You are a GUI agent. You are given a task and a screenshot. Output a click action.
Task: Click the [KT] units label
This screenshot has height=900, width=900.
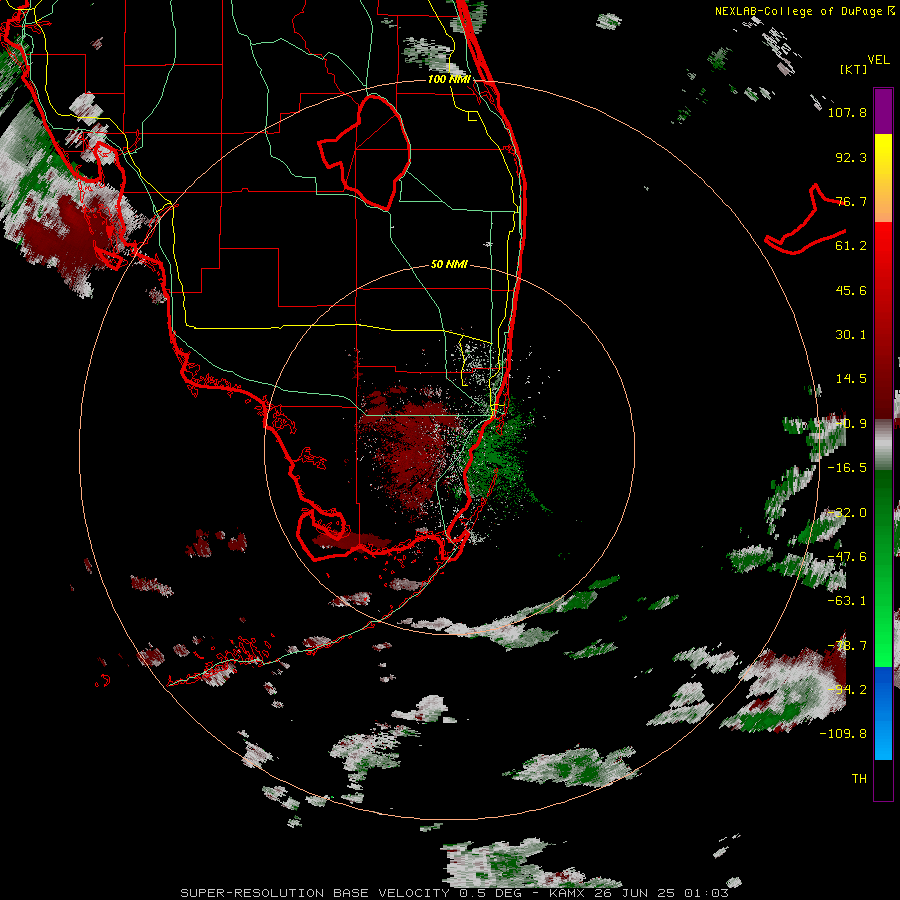tap(854, 69)
